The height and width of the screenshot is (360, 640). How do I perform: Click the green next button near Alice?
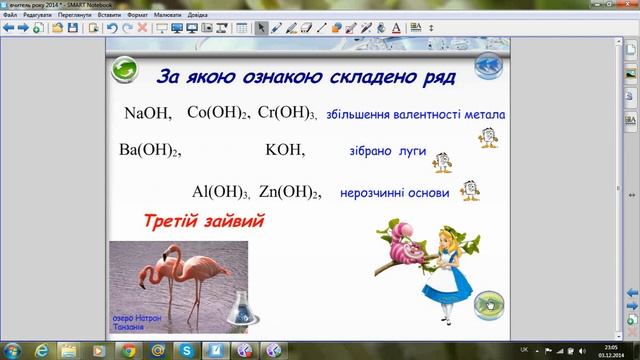coord(489,305)
